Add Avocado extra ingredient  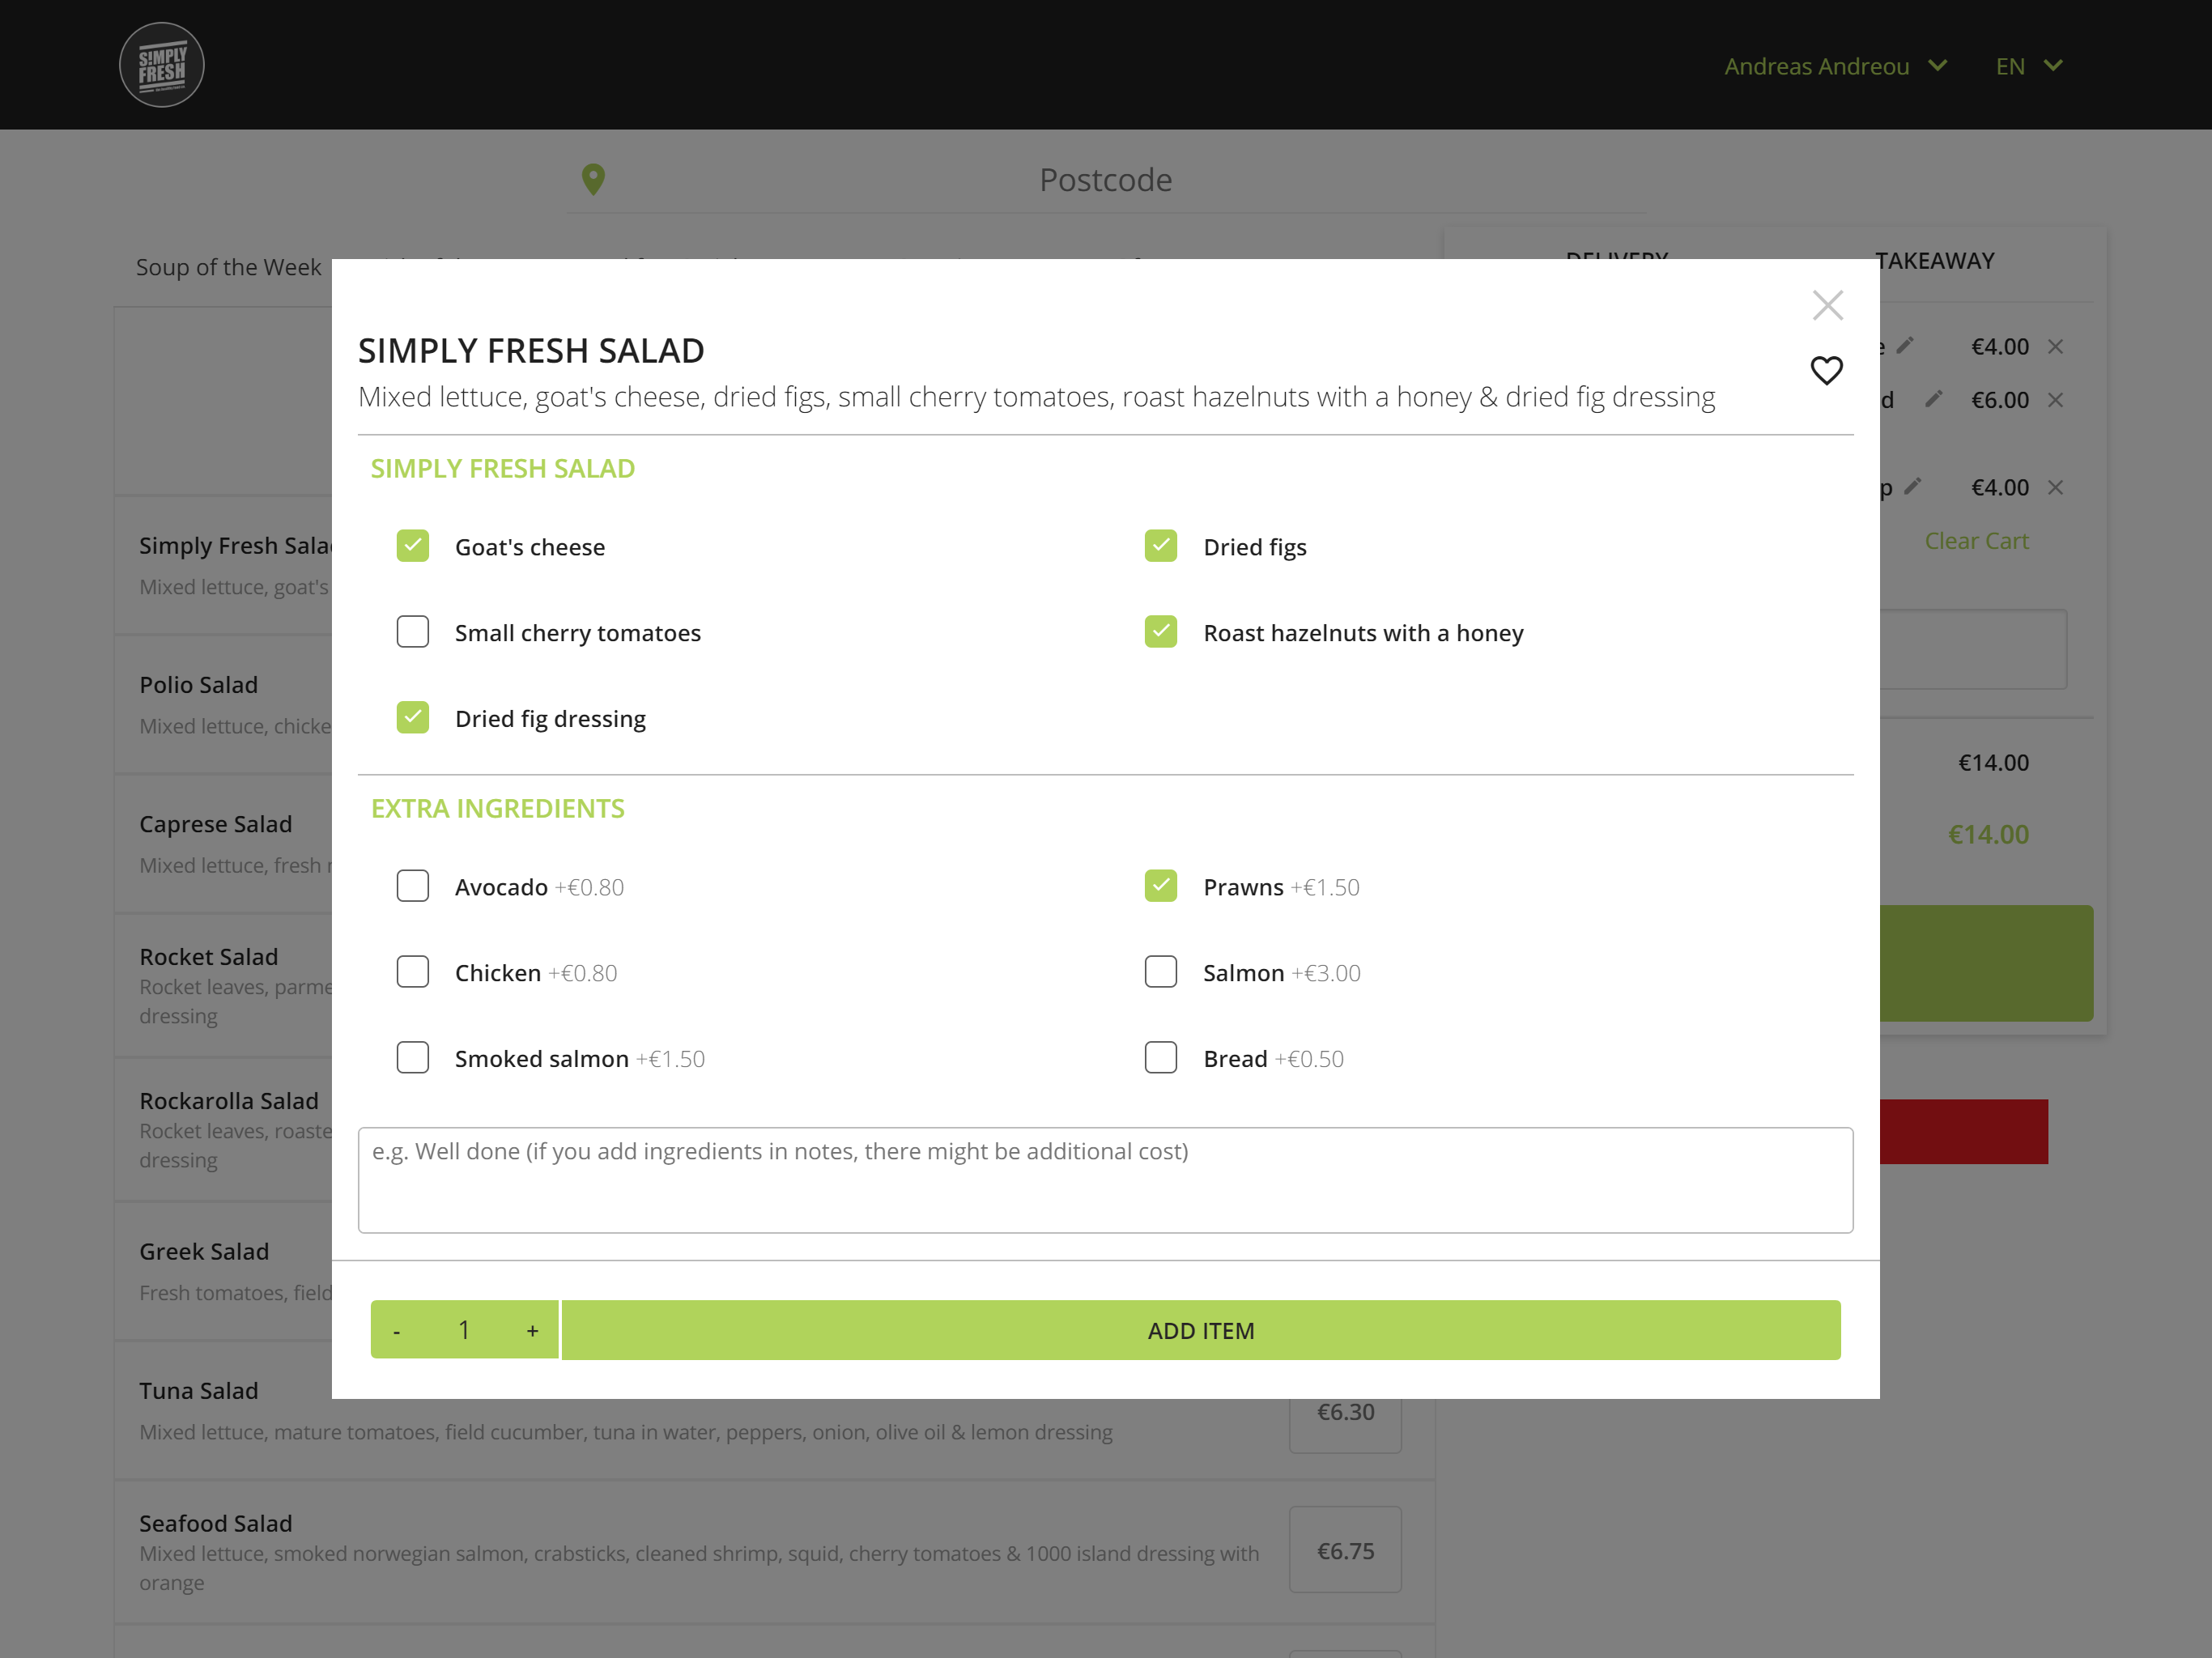[412, 886]
